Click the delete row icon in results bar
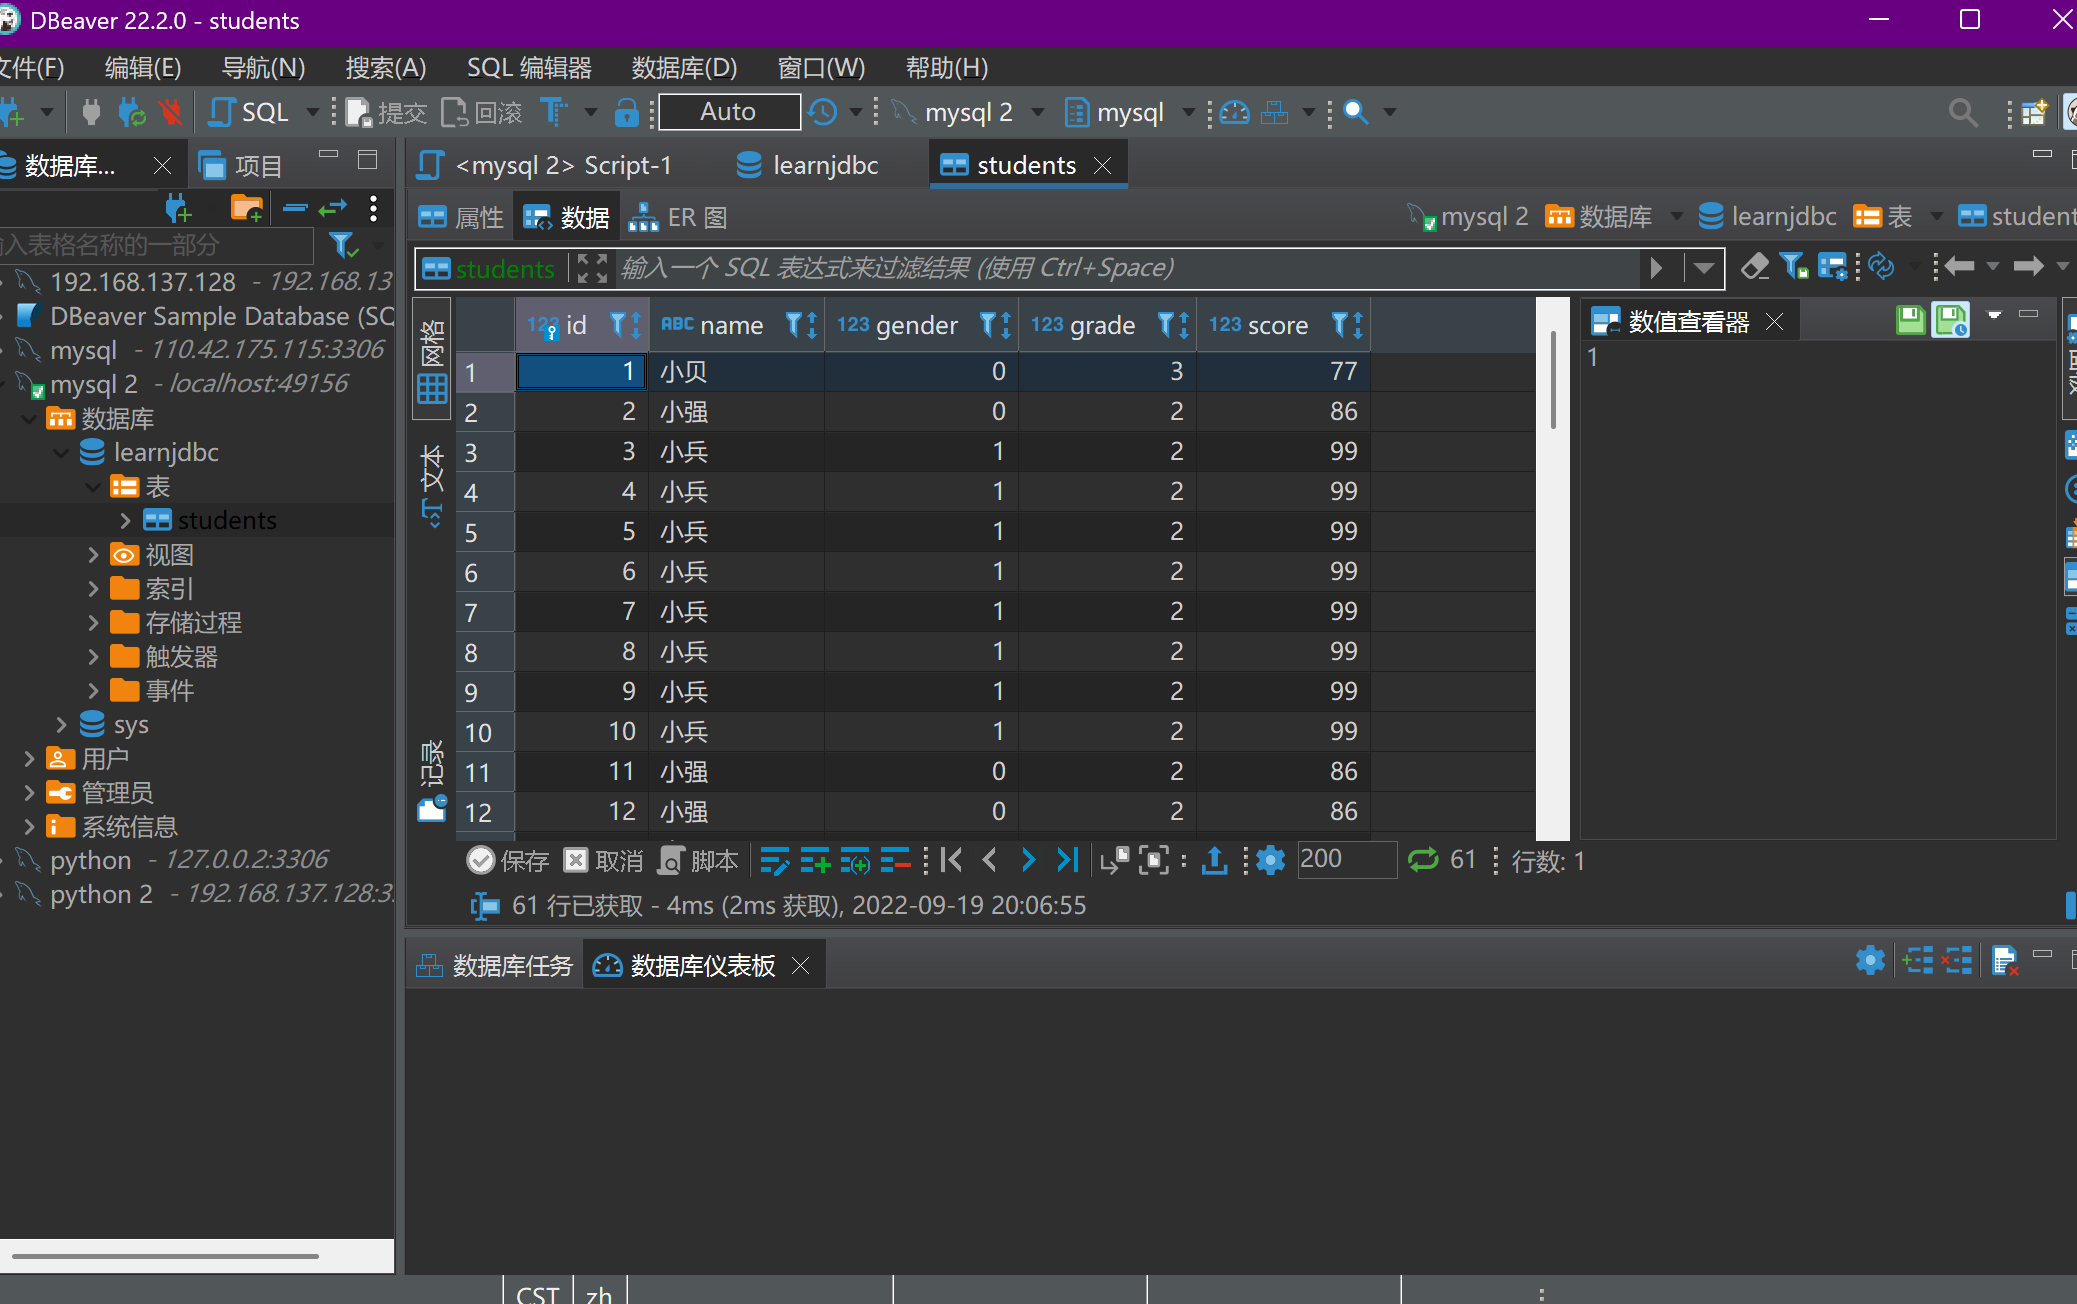The height and width of the screenshot is (1304, 2077). [x=895, y=860]
